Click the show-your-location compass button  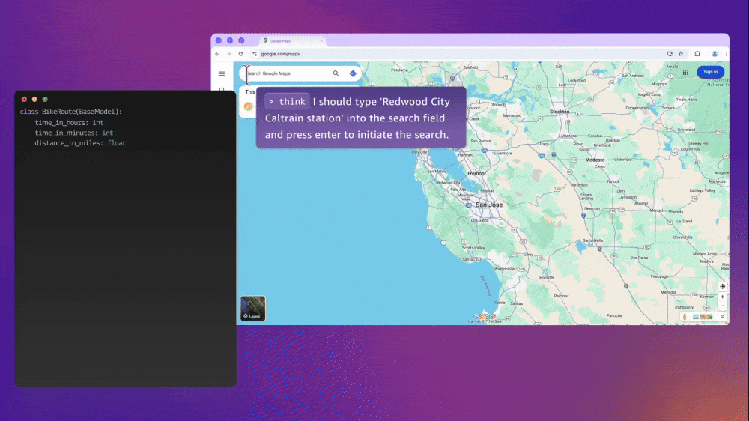(x=722, y=286)
